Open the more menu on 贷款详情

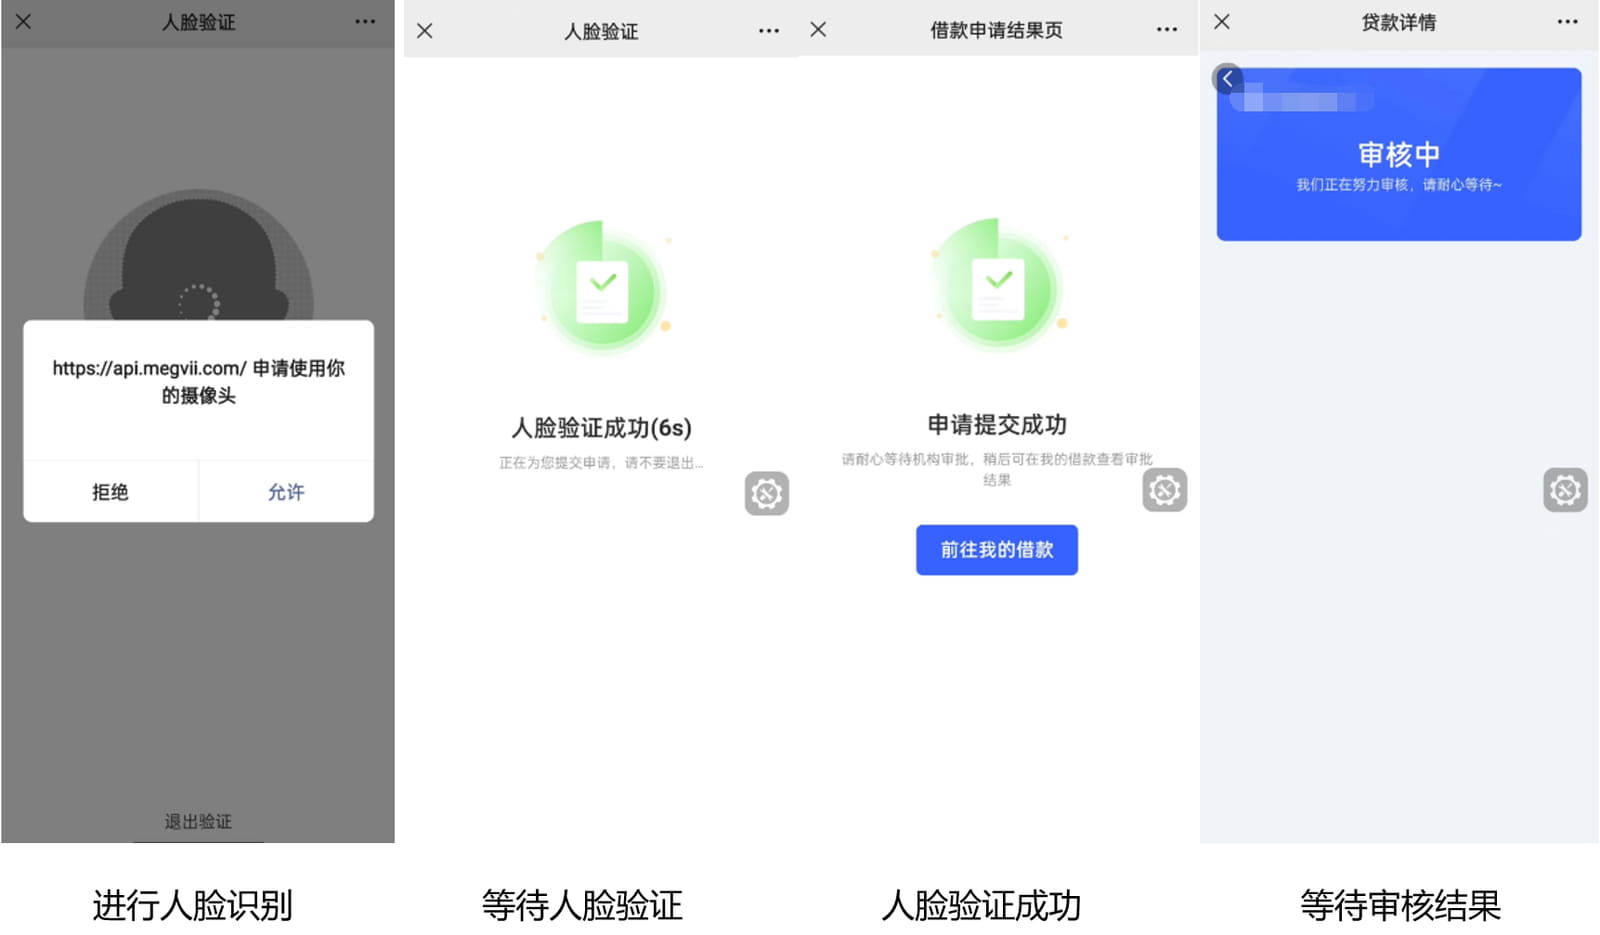[x=1567, y=22]
